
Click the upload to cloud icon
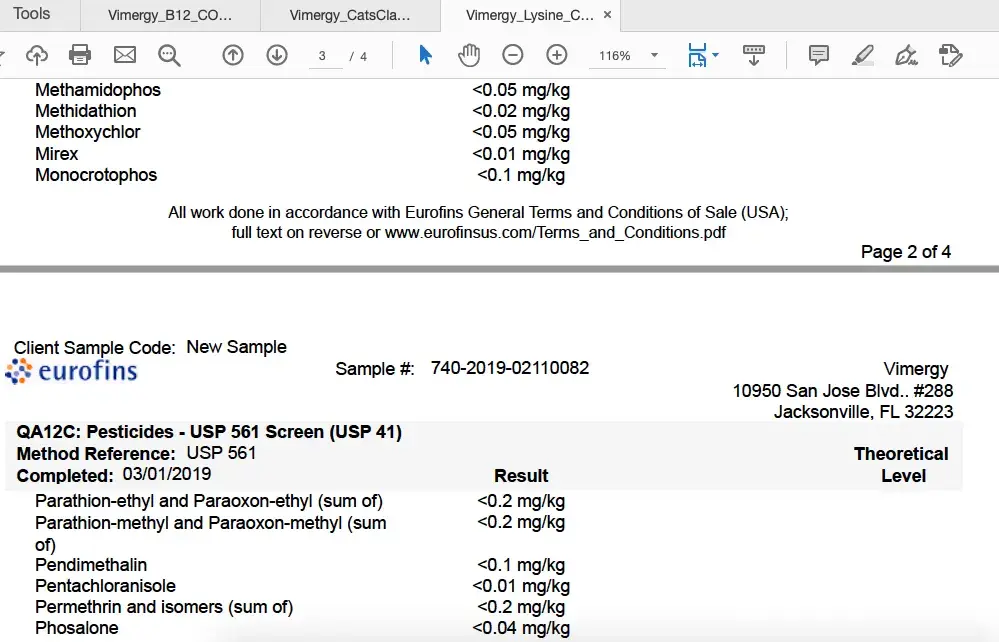coord(37,56)
